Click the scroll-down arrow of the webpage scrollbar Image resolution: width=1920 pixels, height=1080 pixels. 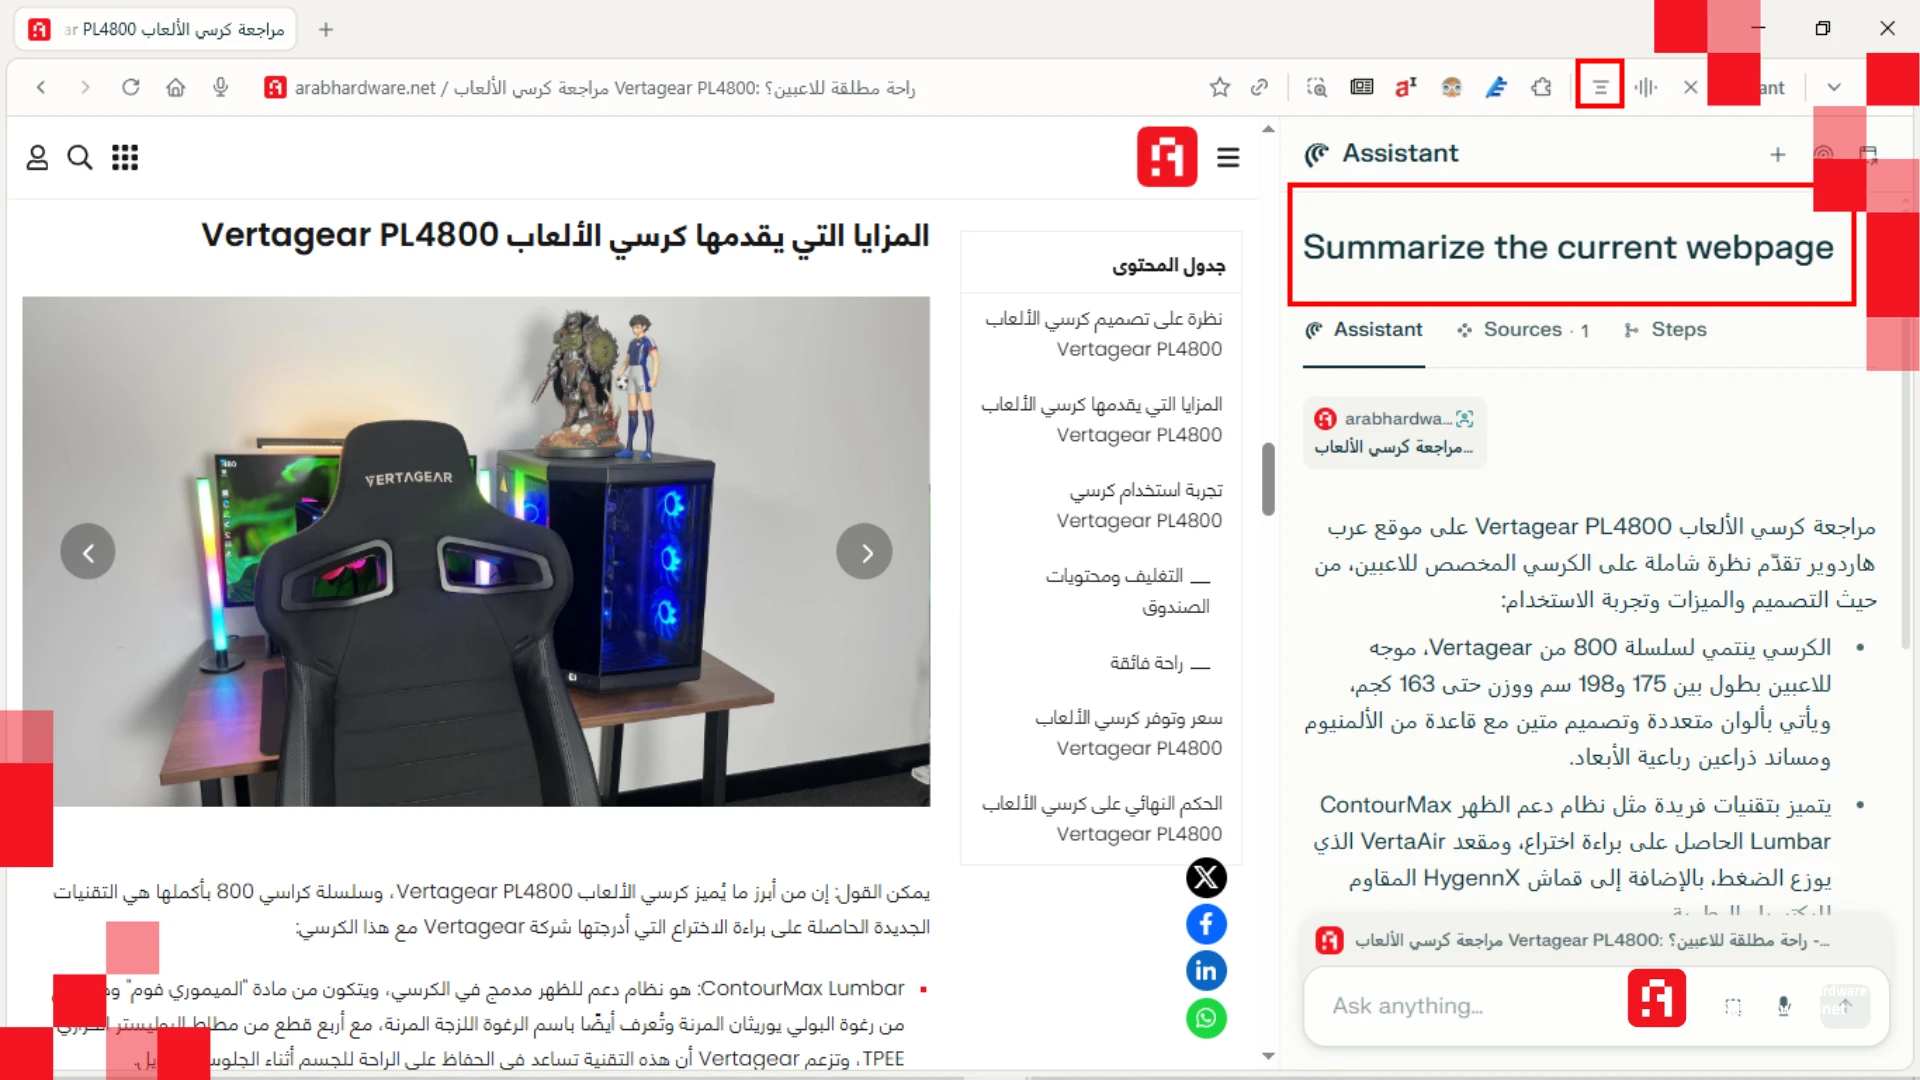1268,1056
